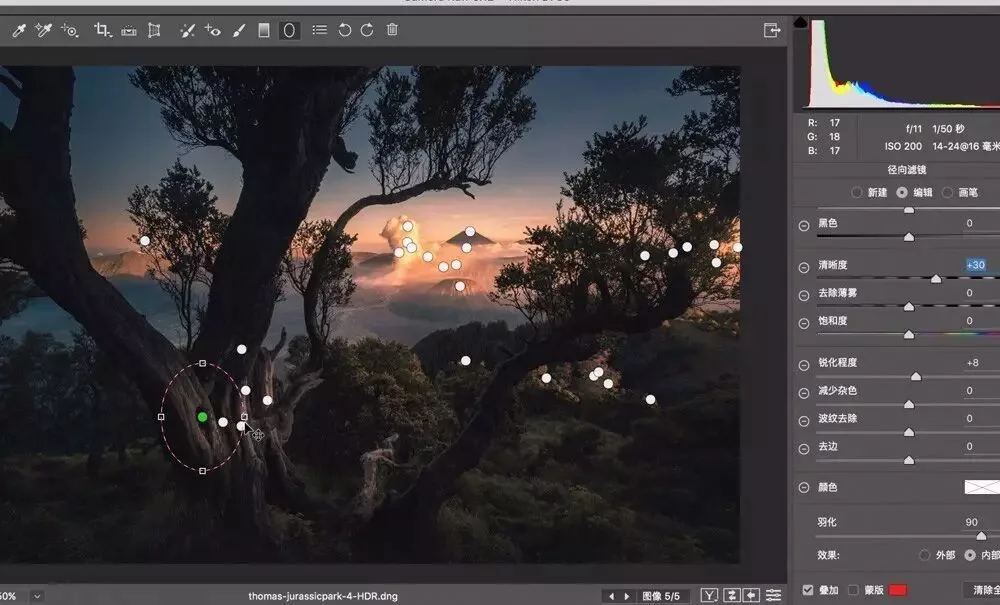Click the ISO 200 exposure info
Viewport: 1000px width, 605px height.
(x=903, y=146)
